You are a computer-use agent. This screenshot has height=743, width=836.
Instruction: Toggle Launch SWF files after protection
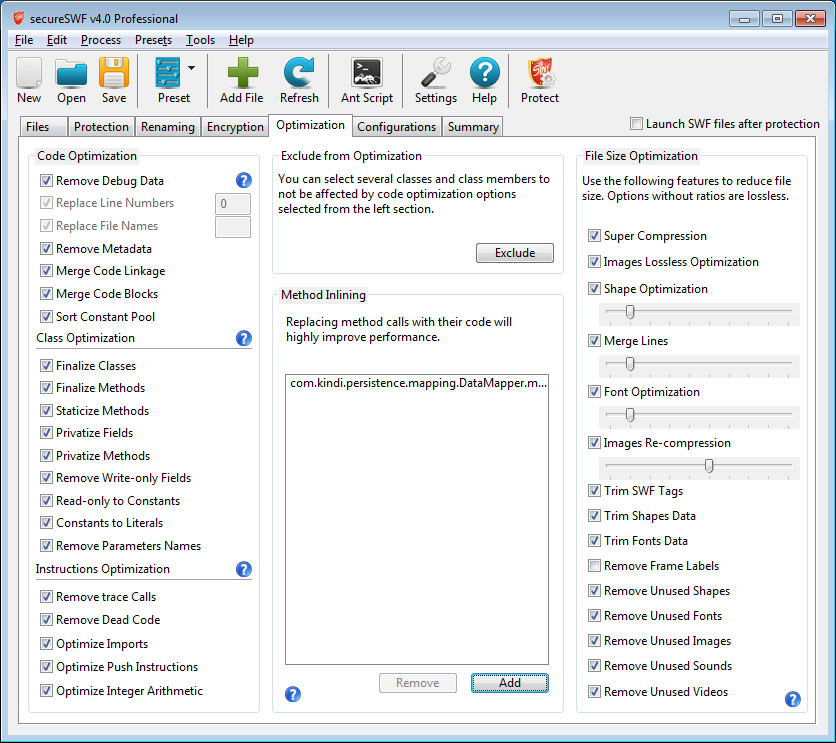[x=637, y=124]
